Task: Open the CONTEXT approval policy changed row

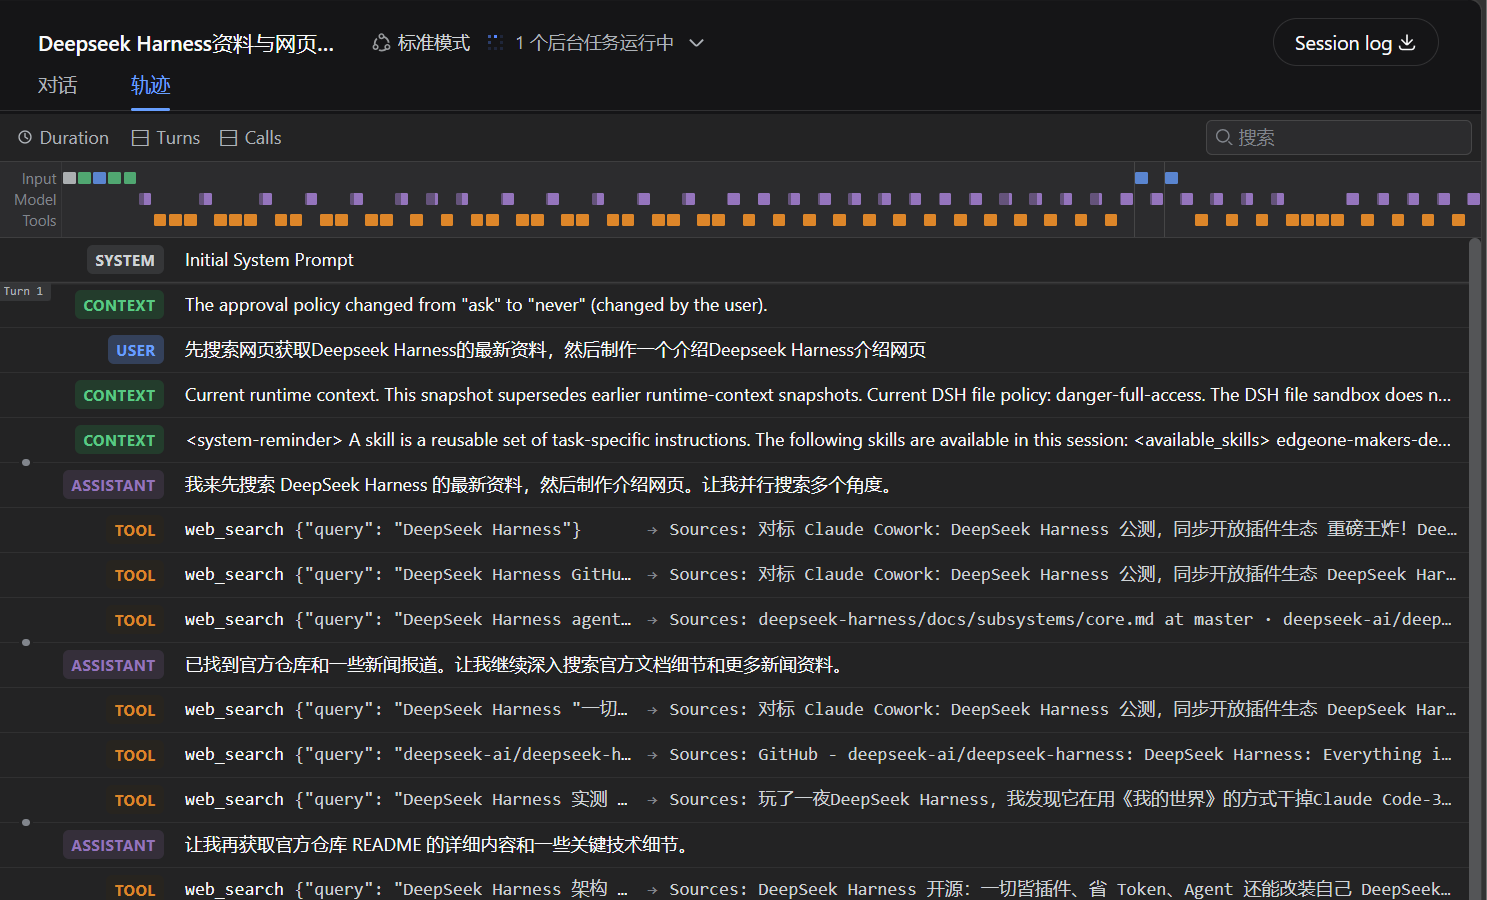Action: click(x=734, y=305)
